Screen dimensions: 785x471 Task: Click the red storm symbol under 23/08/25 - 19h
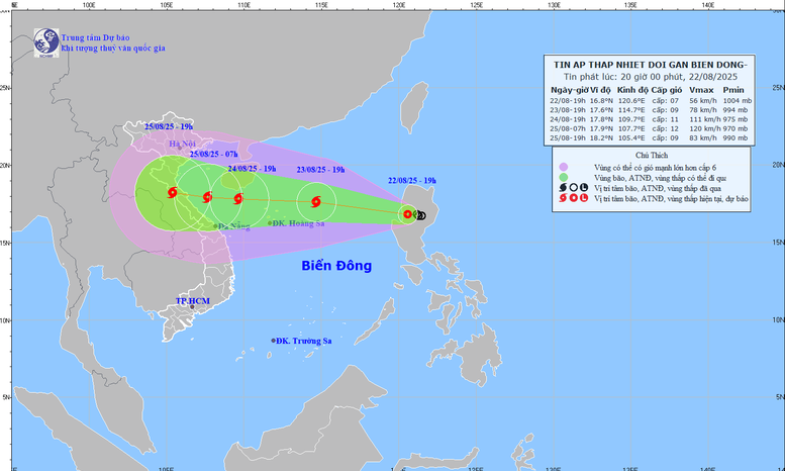coord(316,202)
